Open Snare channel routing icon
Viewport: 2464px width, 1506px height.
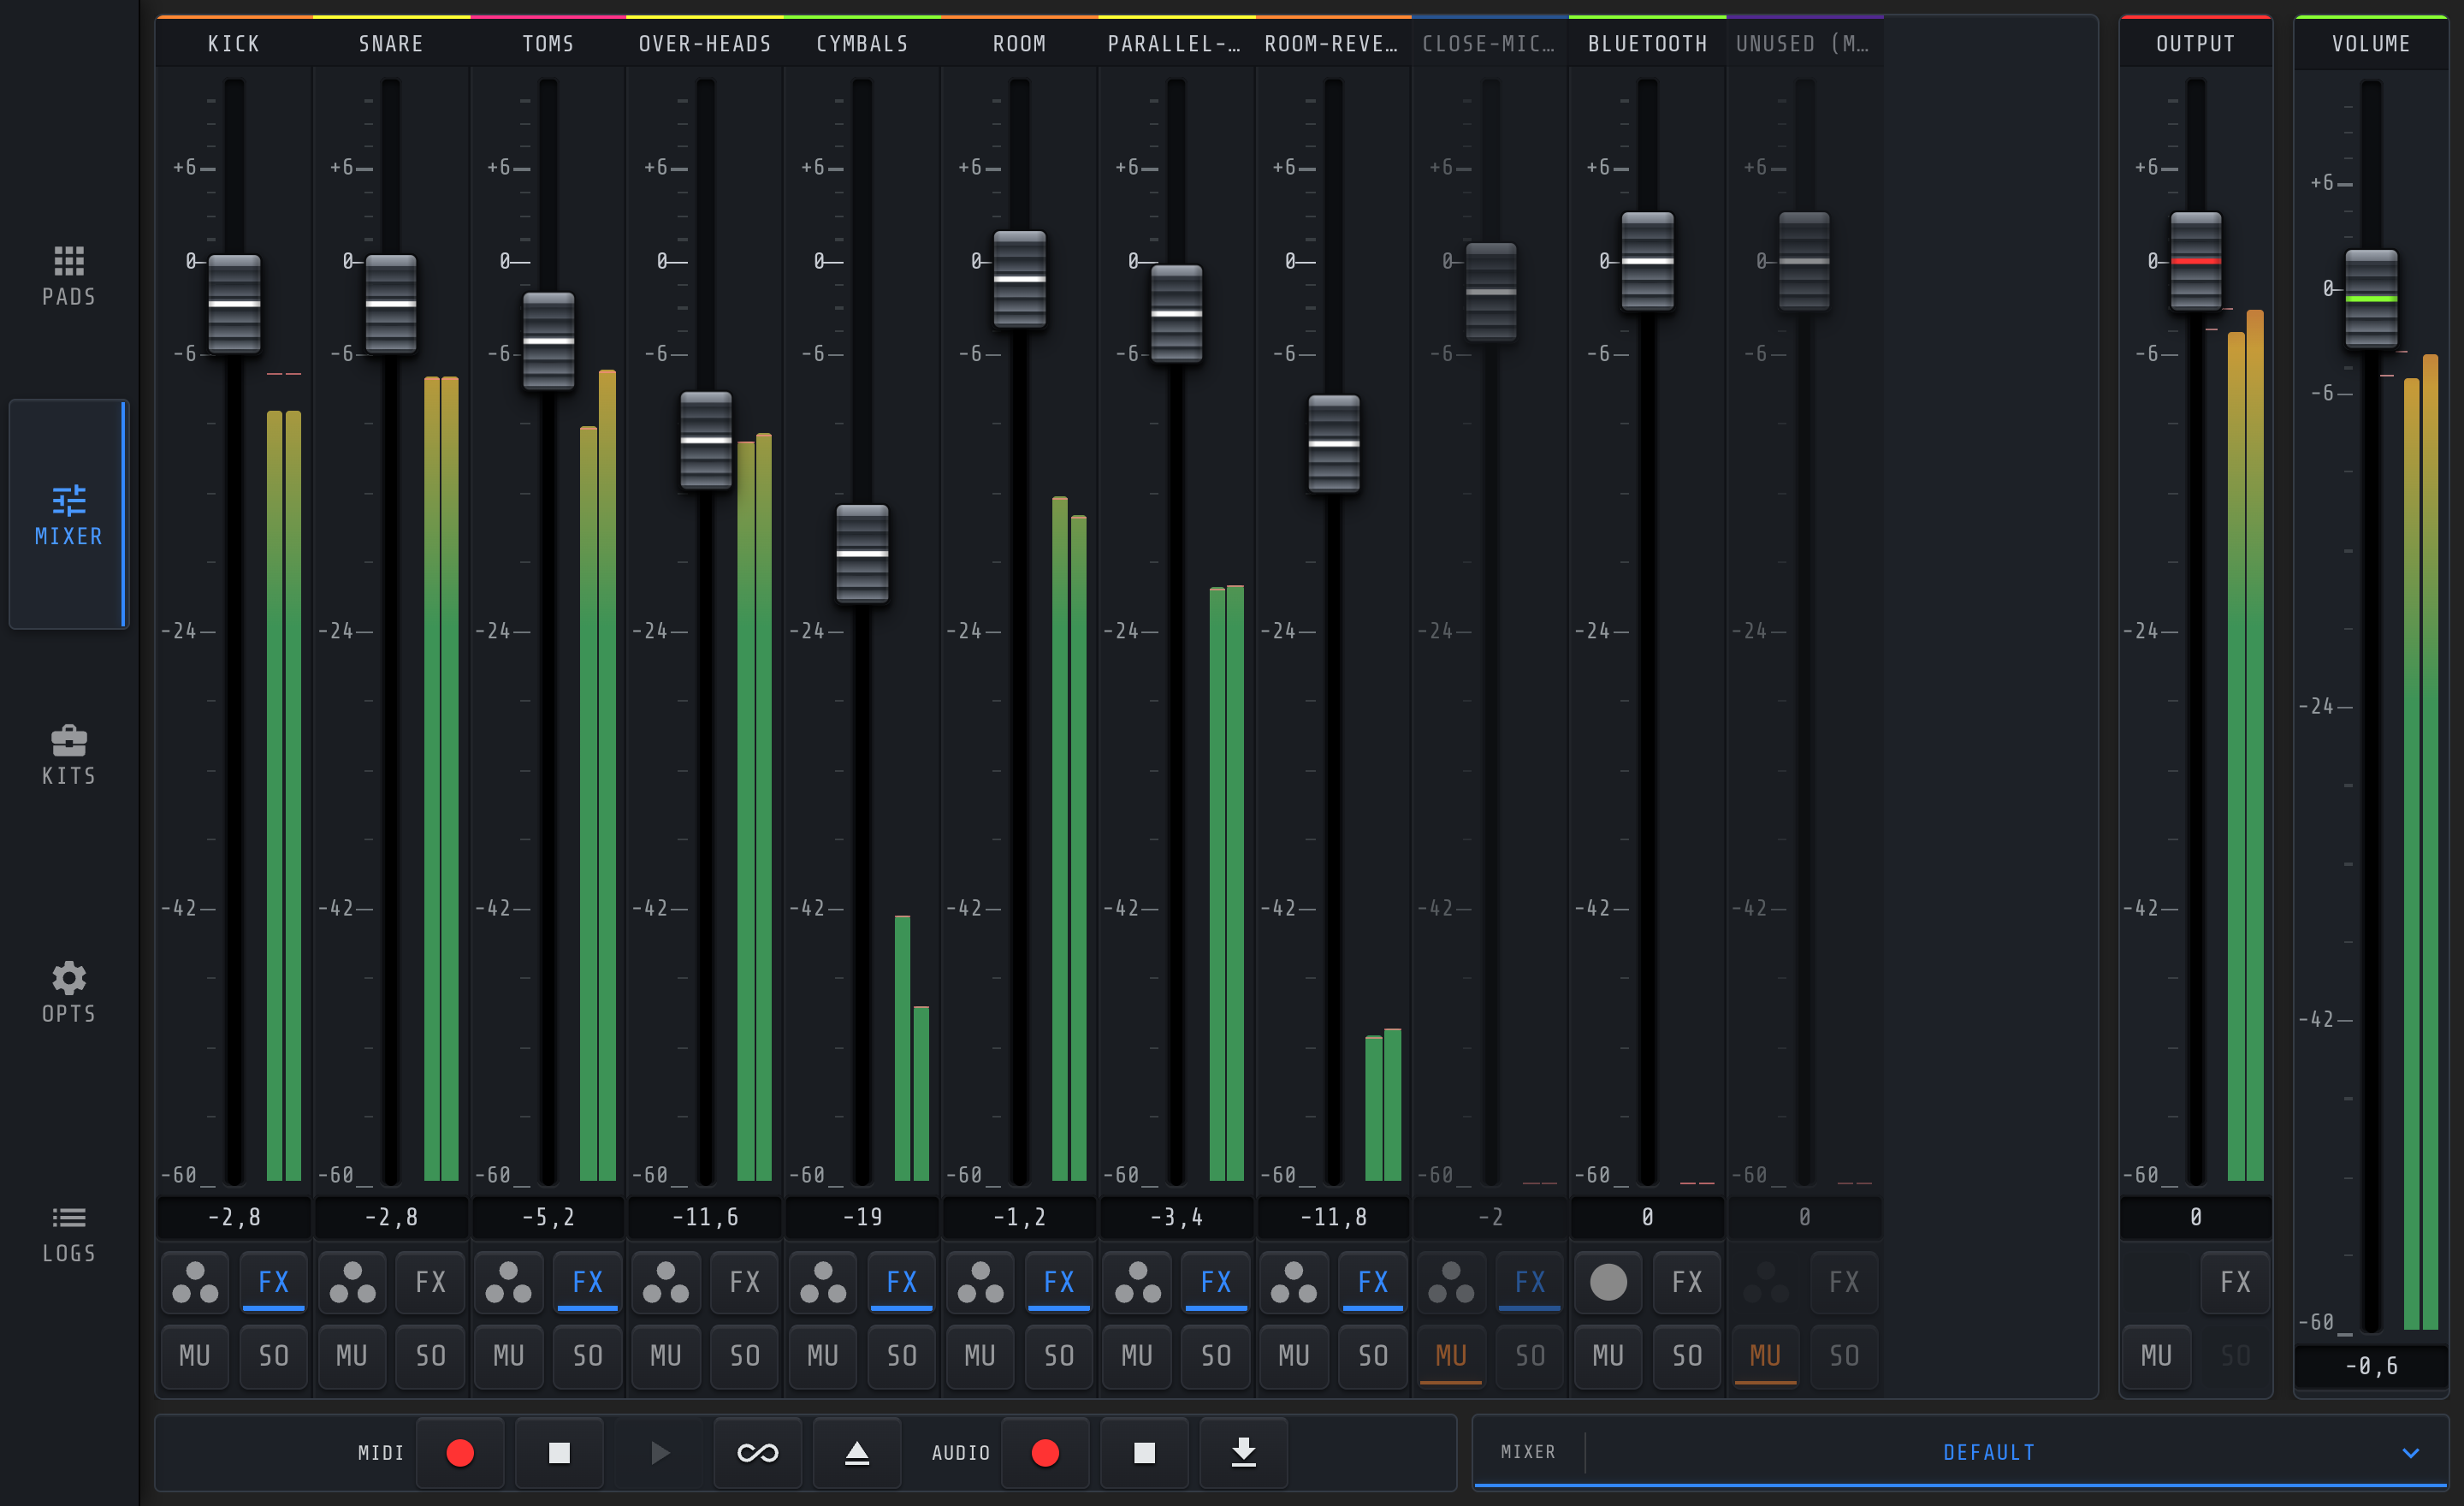[352, 1282]
